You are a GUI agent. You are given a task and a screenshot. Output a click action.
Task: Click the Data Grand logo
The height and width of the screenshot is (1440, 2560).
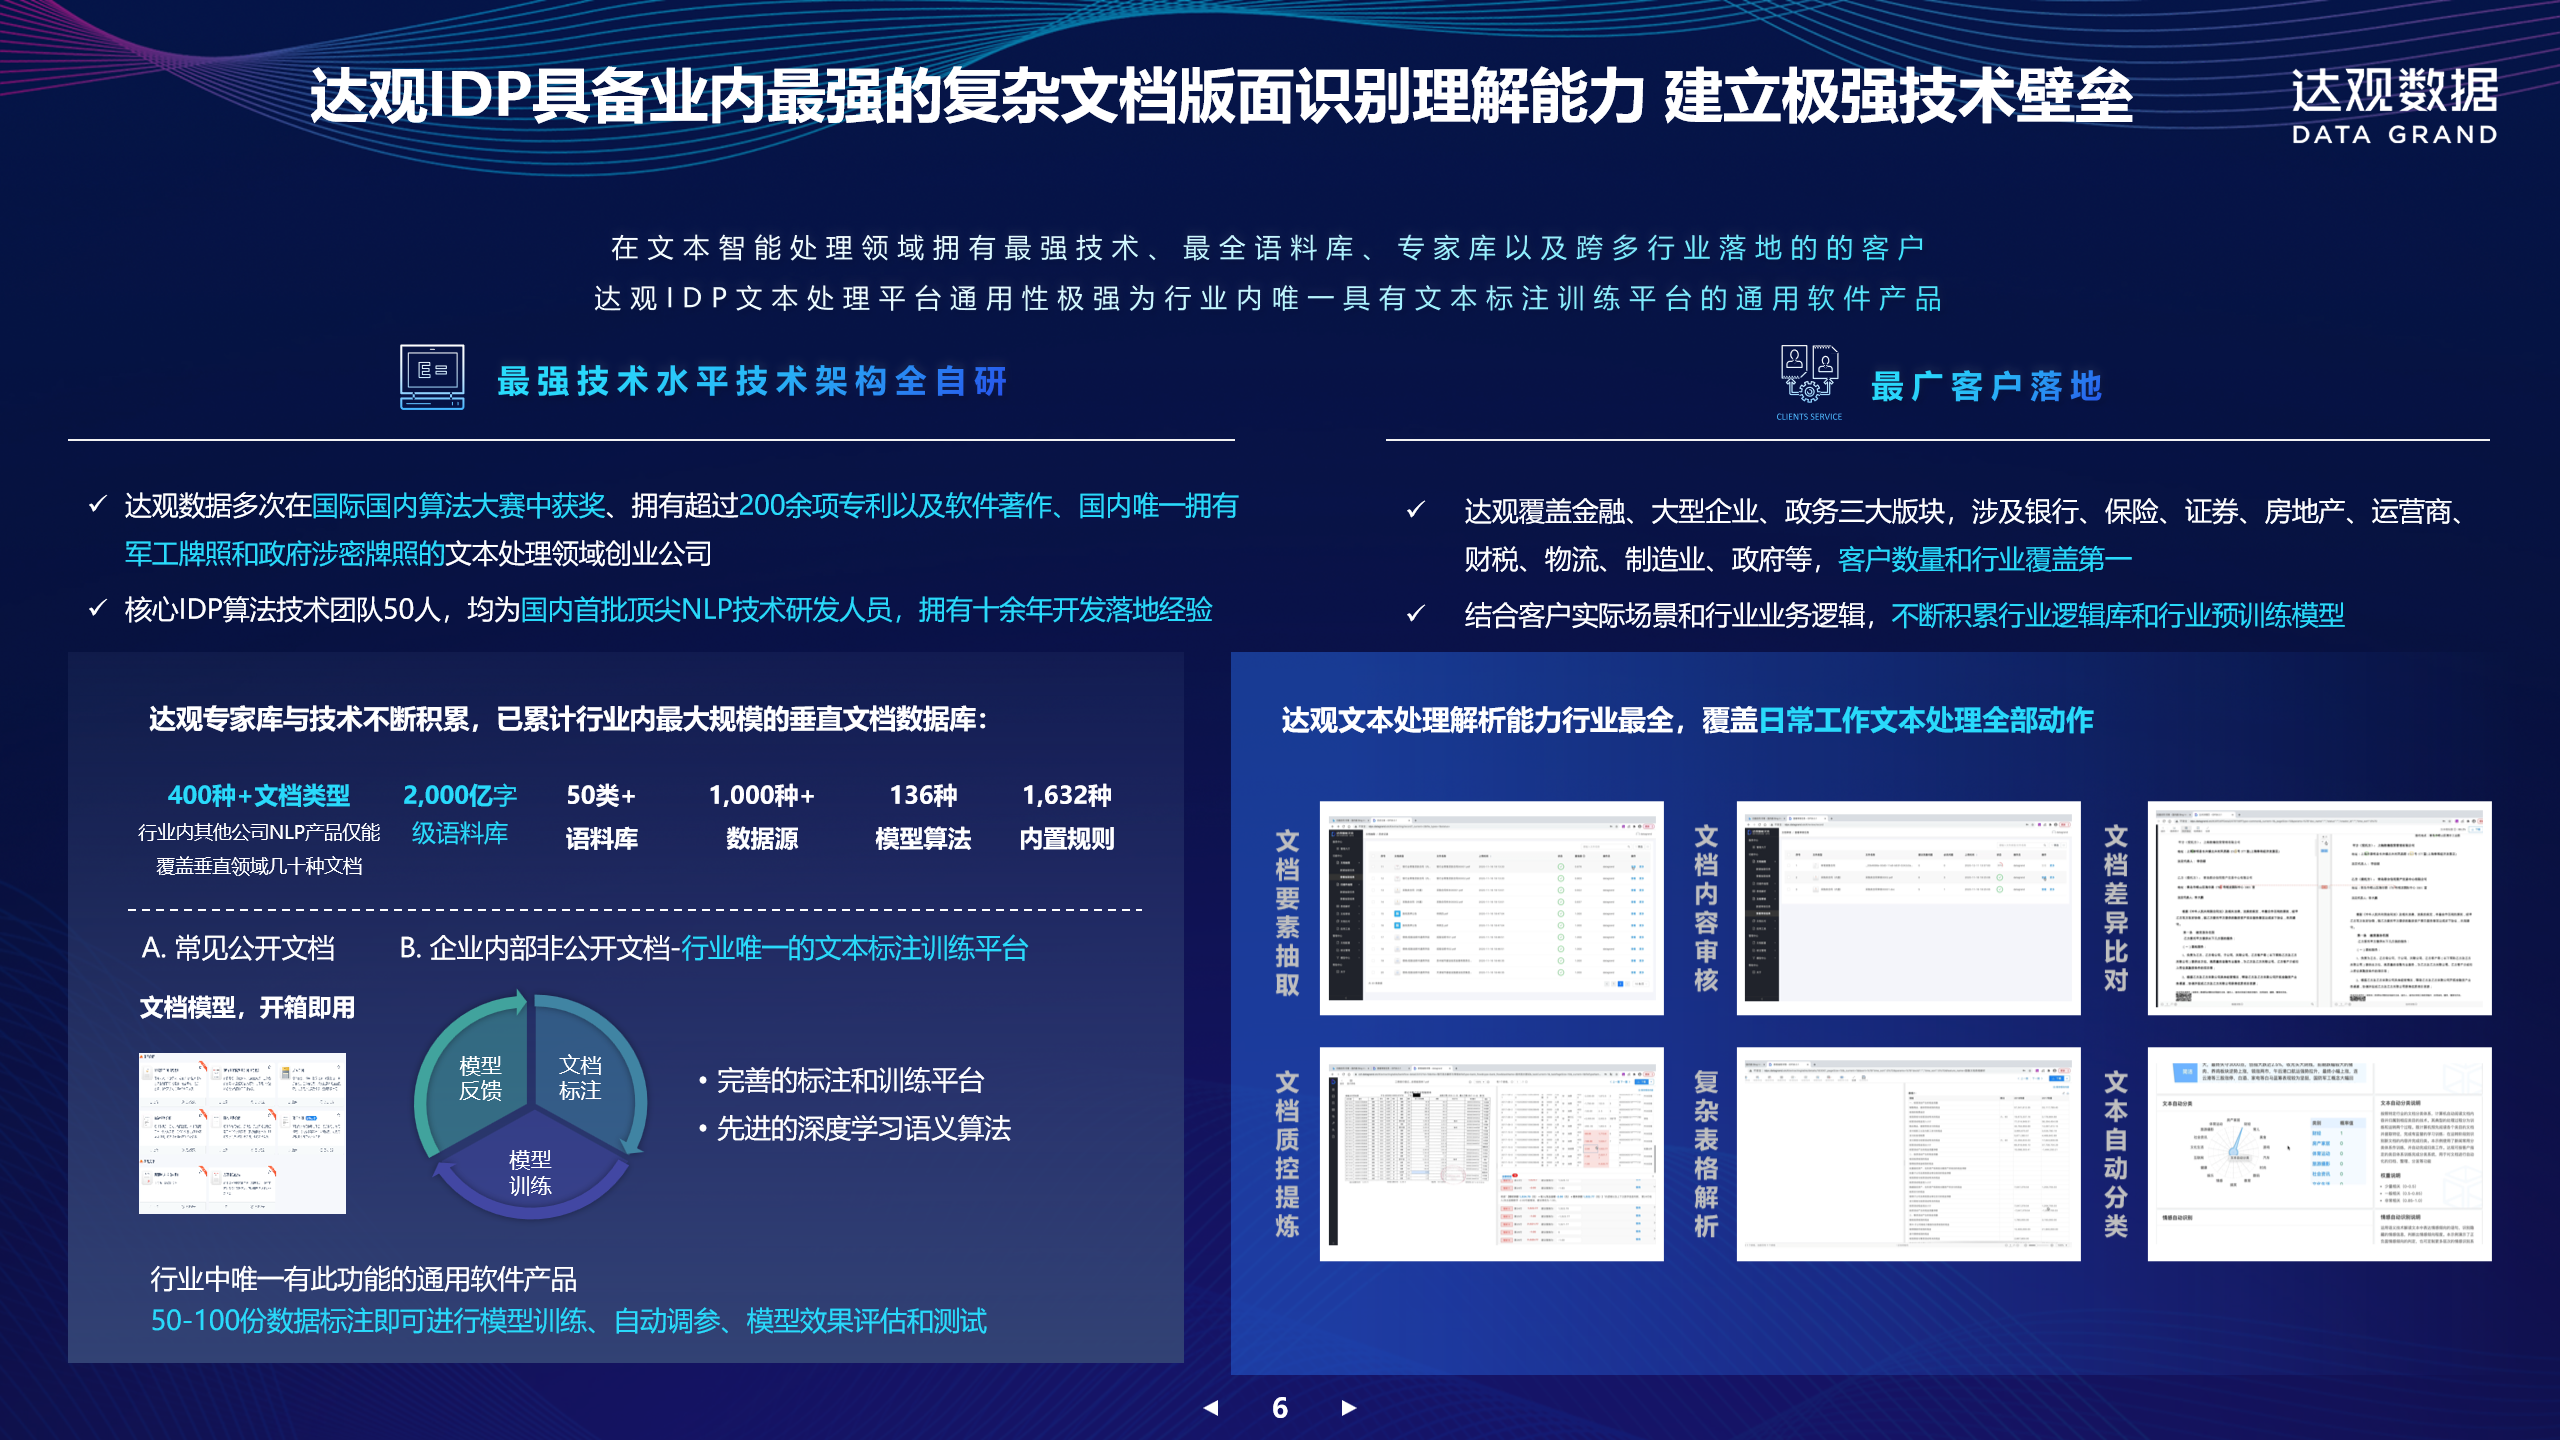[2394, 106]
